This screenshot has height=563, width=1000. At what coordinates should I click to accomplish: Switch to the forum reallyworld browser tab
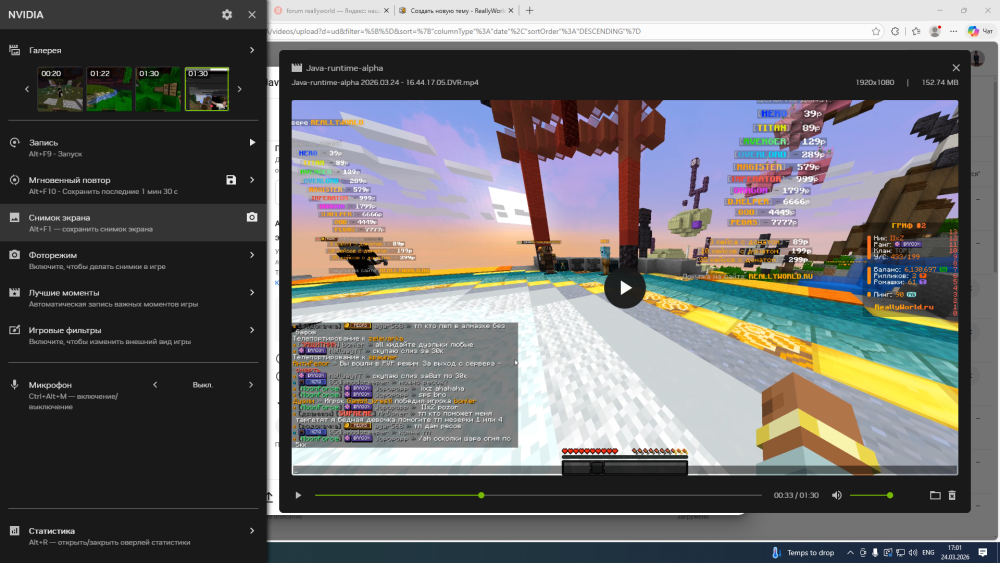[330, 10]
